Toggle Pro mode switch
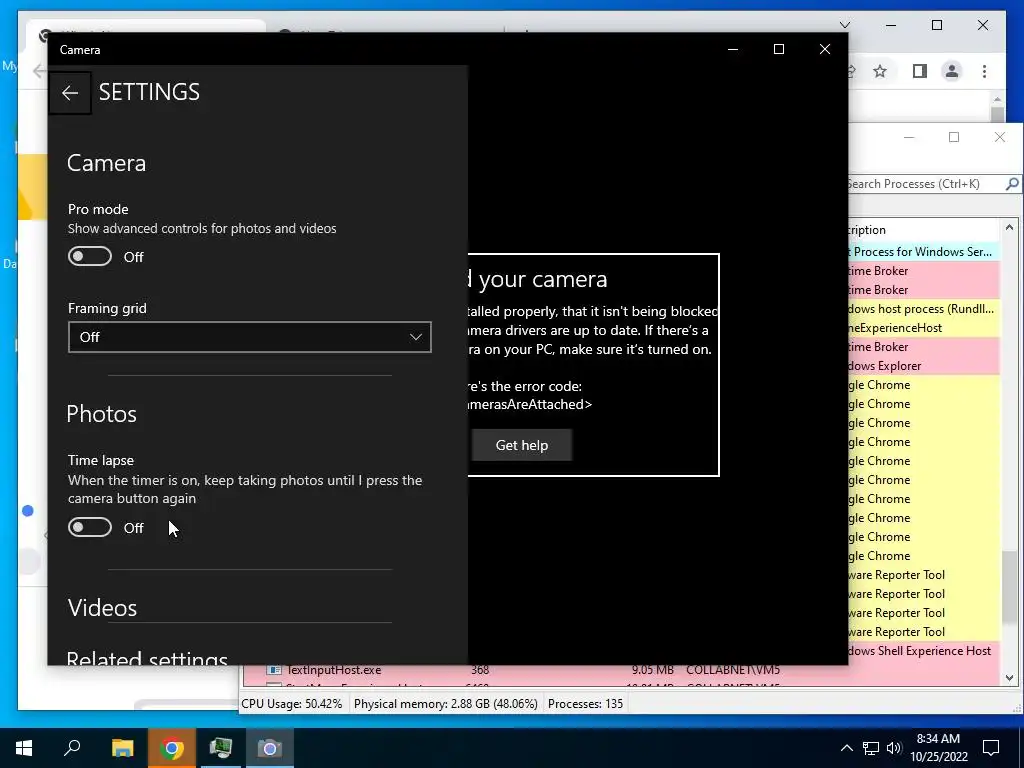Image resolution: width=1024 pixels, height=768 pixels. 90,257
